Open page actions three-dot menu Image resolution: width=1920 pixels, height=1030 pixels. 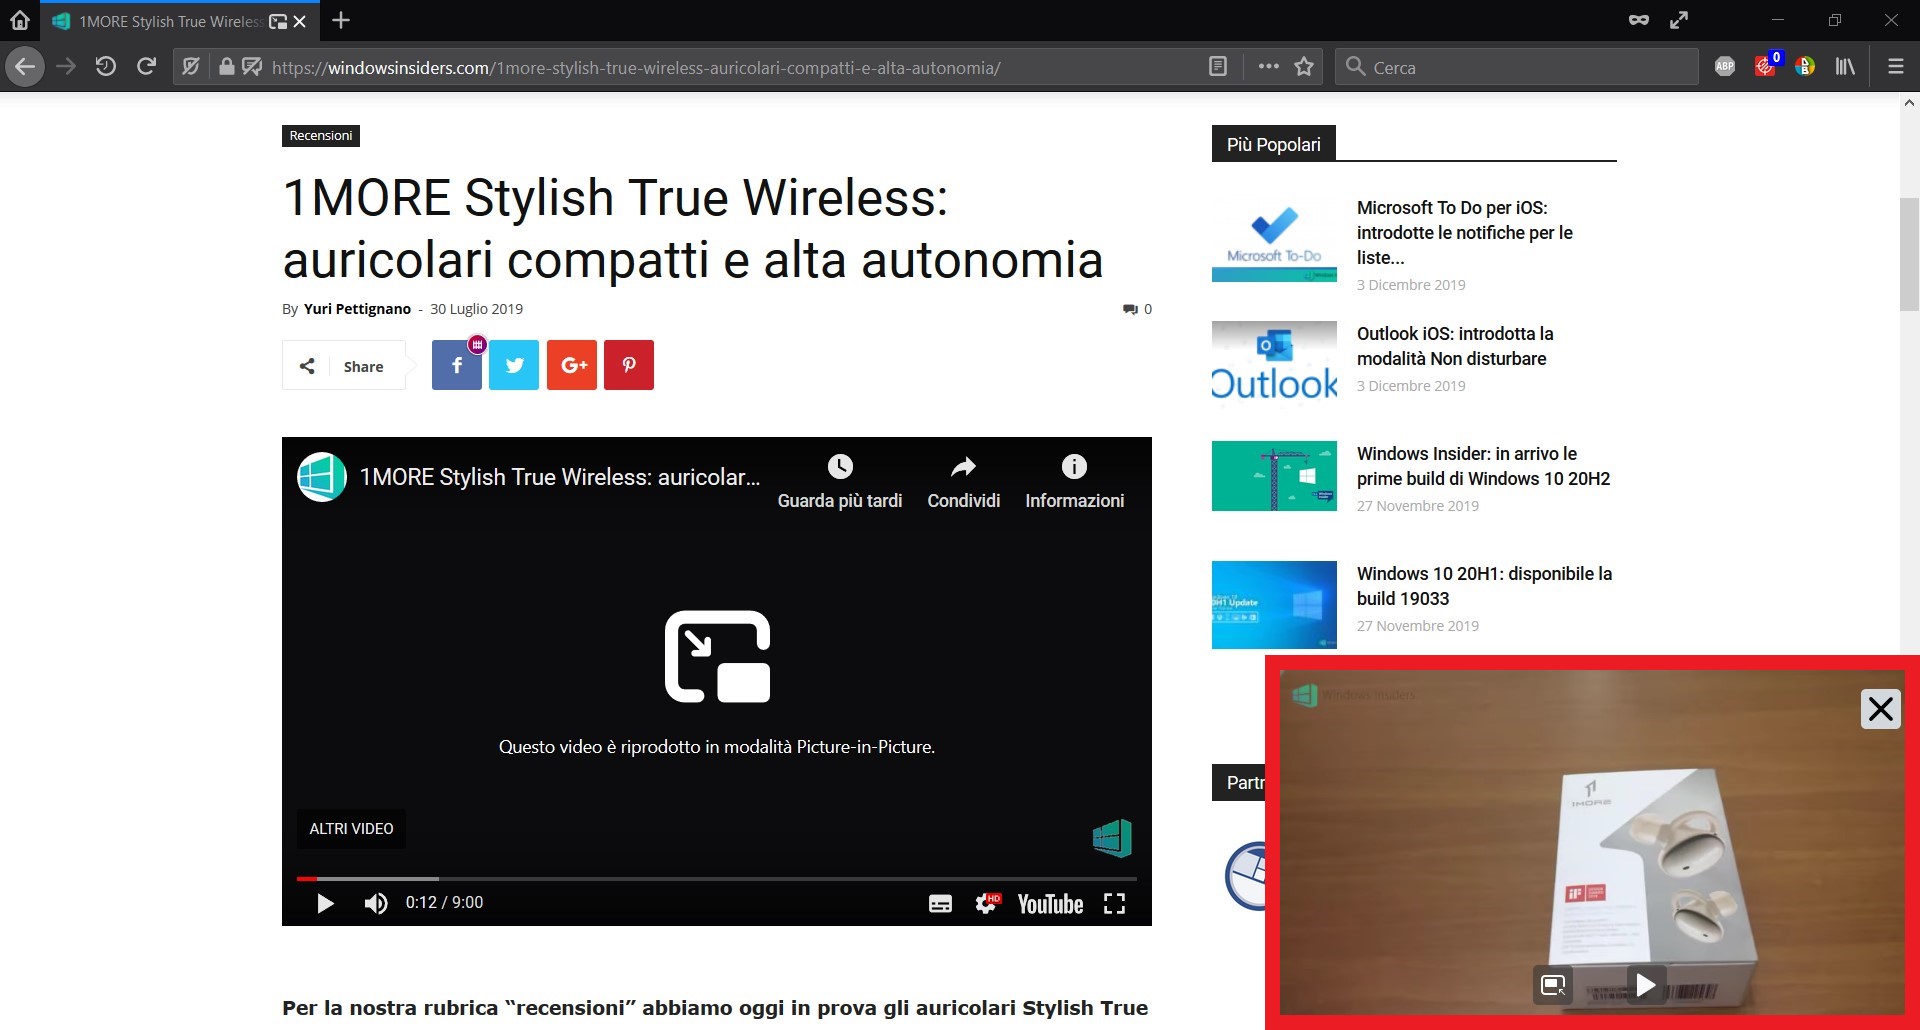(x=1268, y=67)
